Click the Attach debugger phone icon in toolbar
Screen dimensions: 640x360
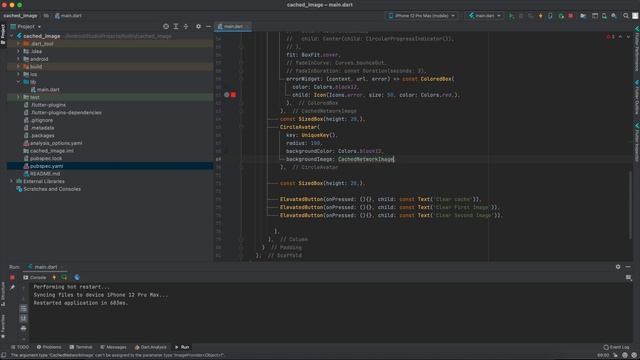(550, 16)
